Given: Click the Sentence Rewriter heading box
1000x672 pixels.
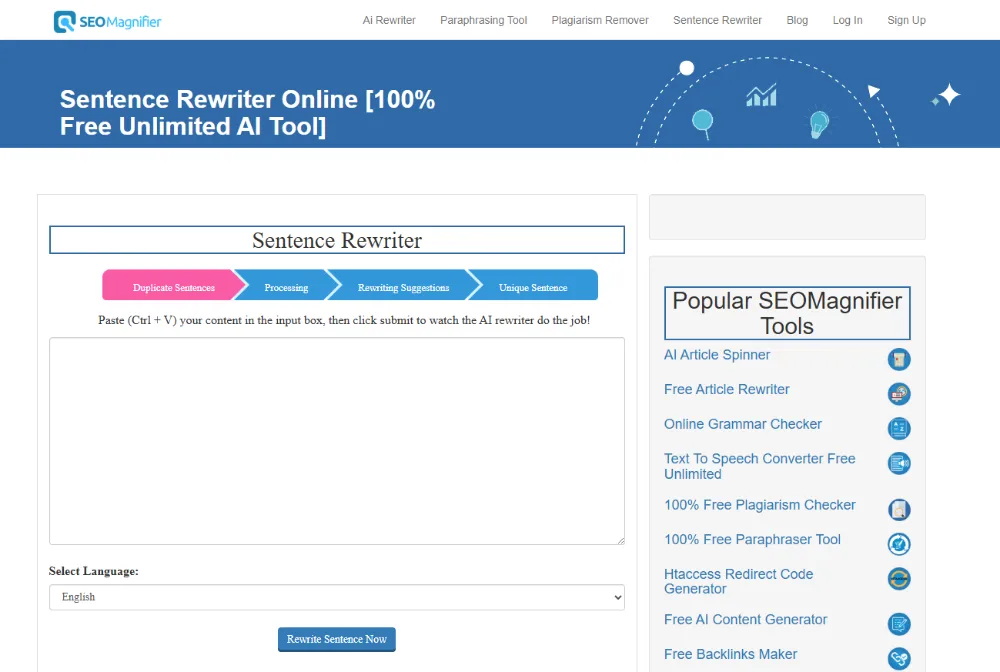Looking at the screenshot, I should point(337,240).
